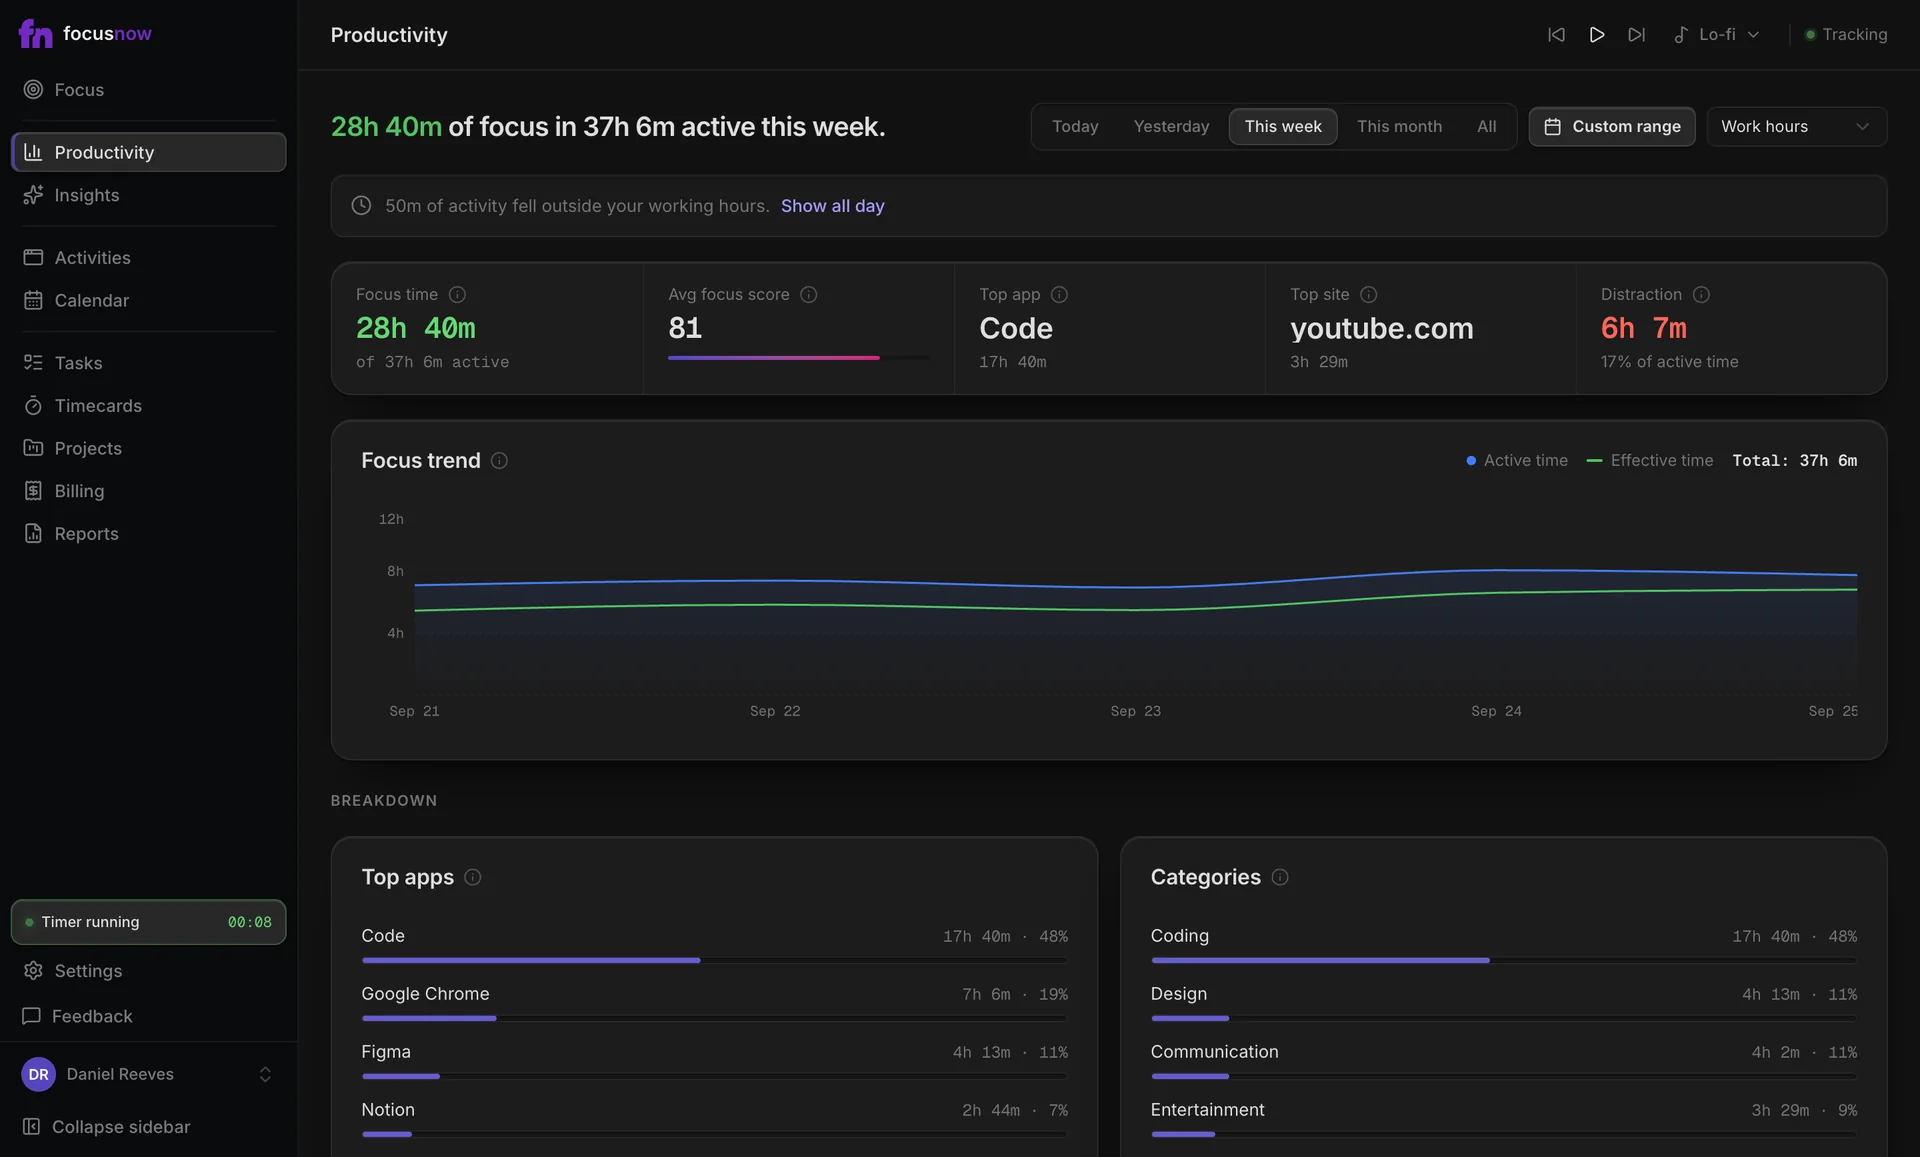Open the Reports page
The image size is (1920, 1157).
(148, 534)
